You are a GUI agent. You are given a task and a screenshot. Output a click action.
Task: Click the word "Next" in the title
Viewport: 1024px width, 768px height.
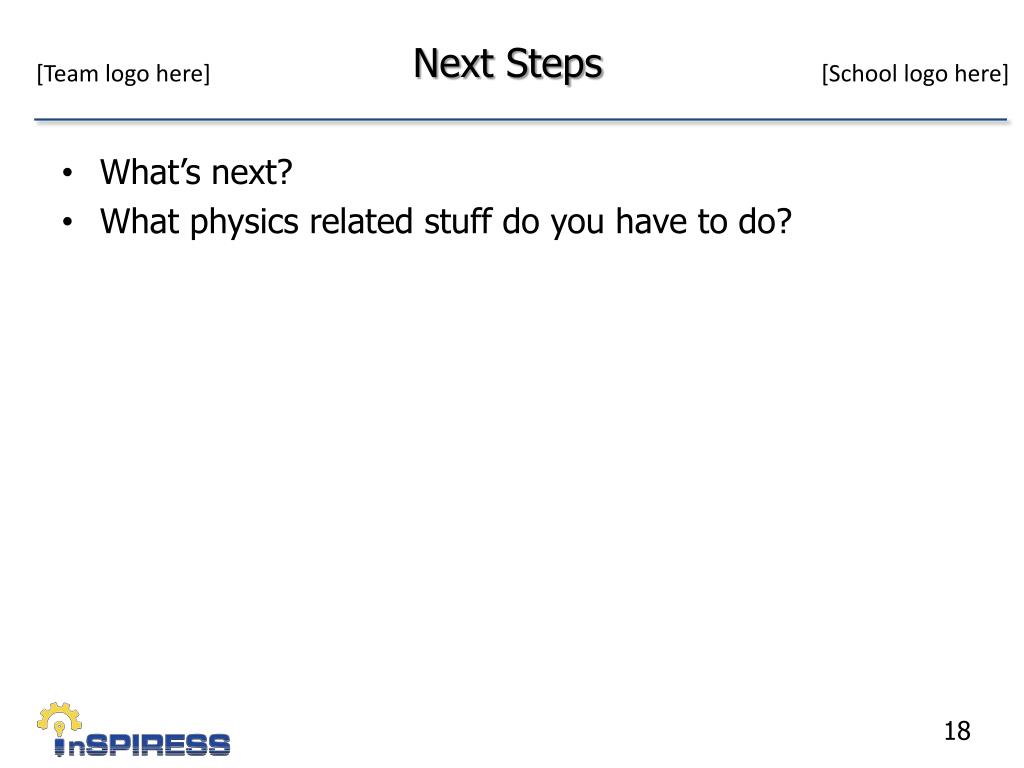point(454,63)
